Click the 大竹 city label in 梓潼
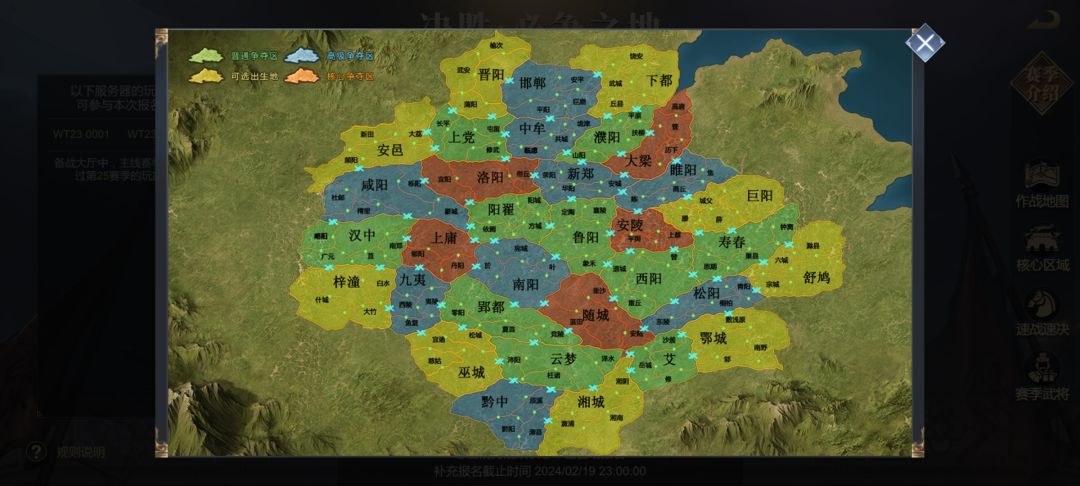1080x486 pixels. 371,311
